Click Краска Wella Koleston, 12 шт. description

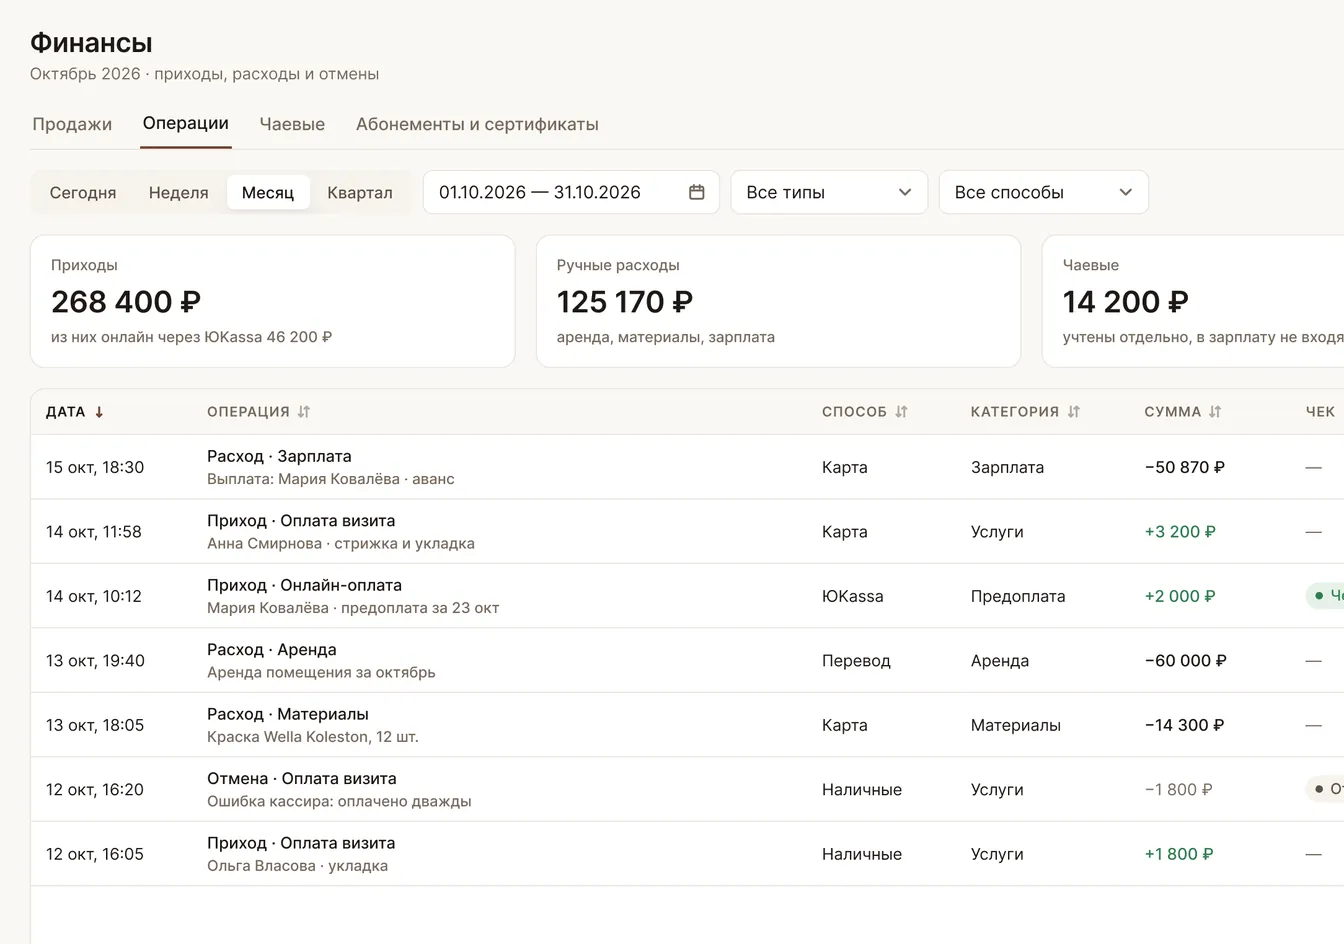point(313,737)
